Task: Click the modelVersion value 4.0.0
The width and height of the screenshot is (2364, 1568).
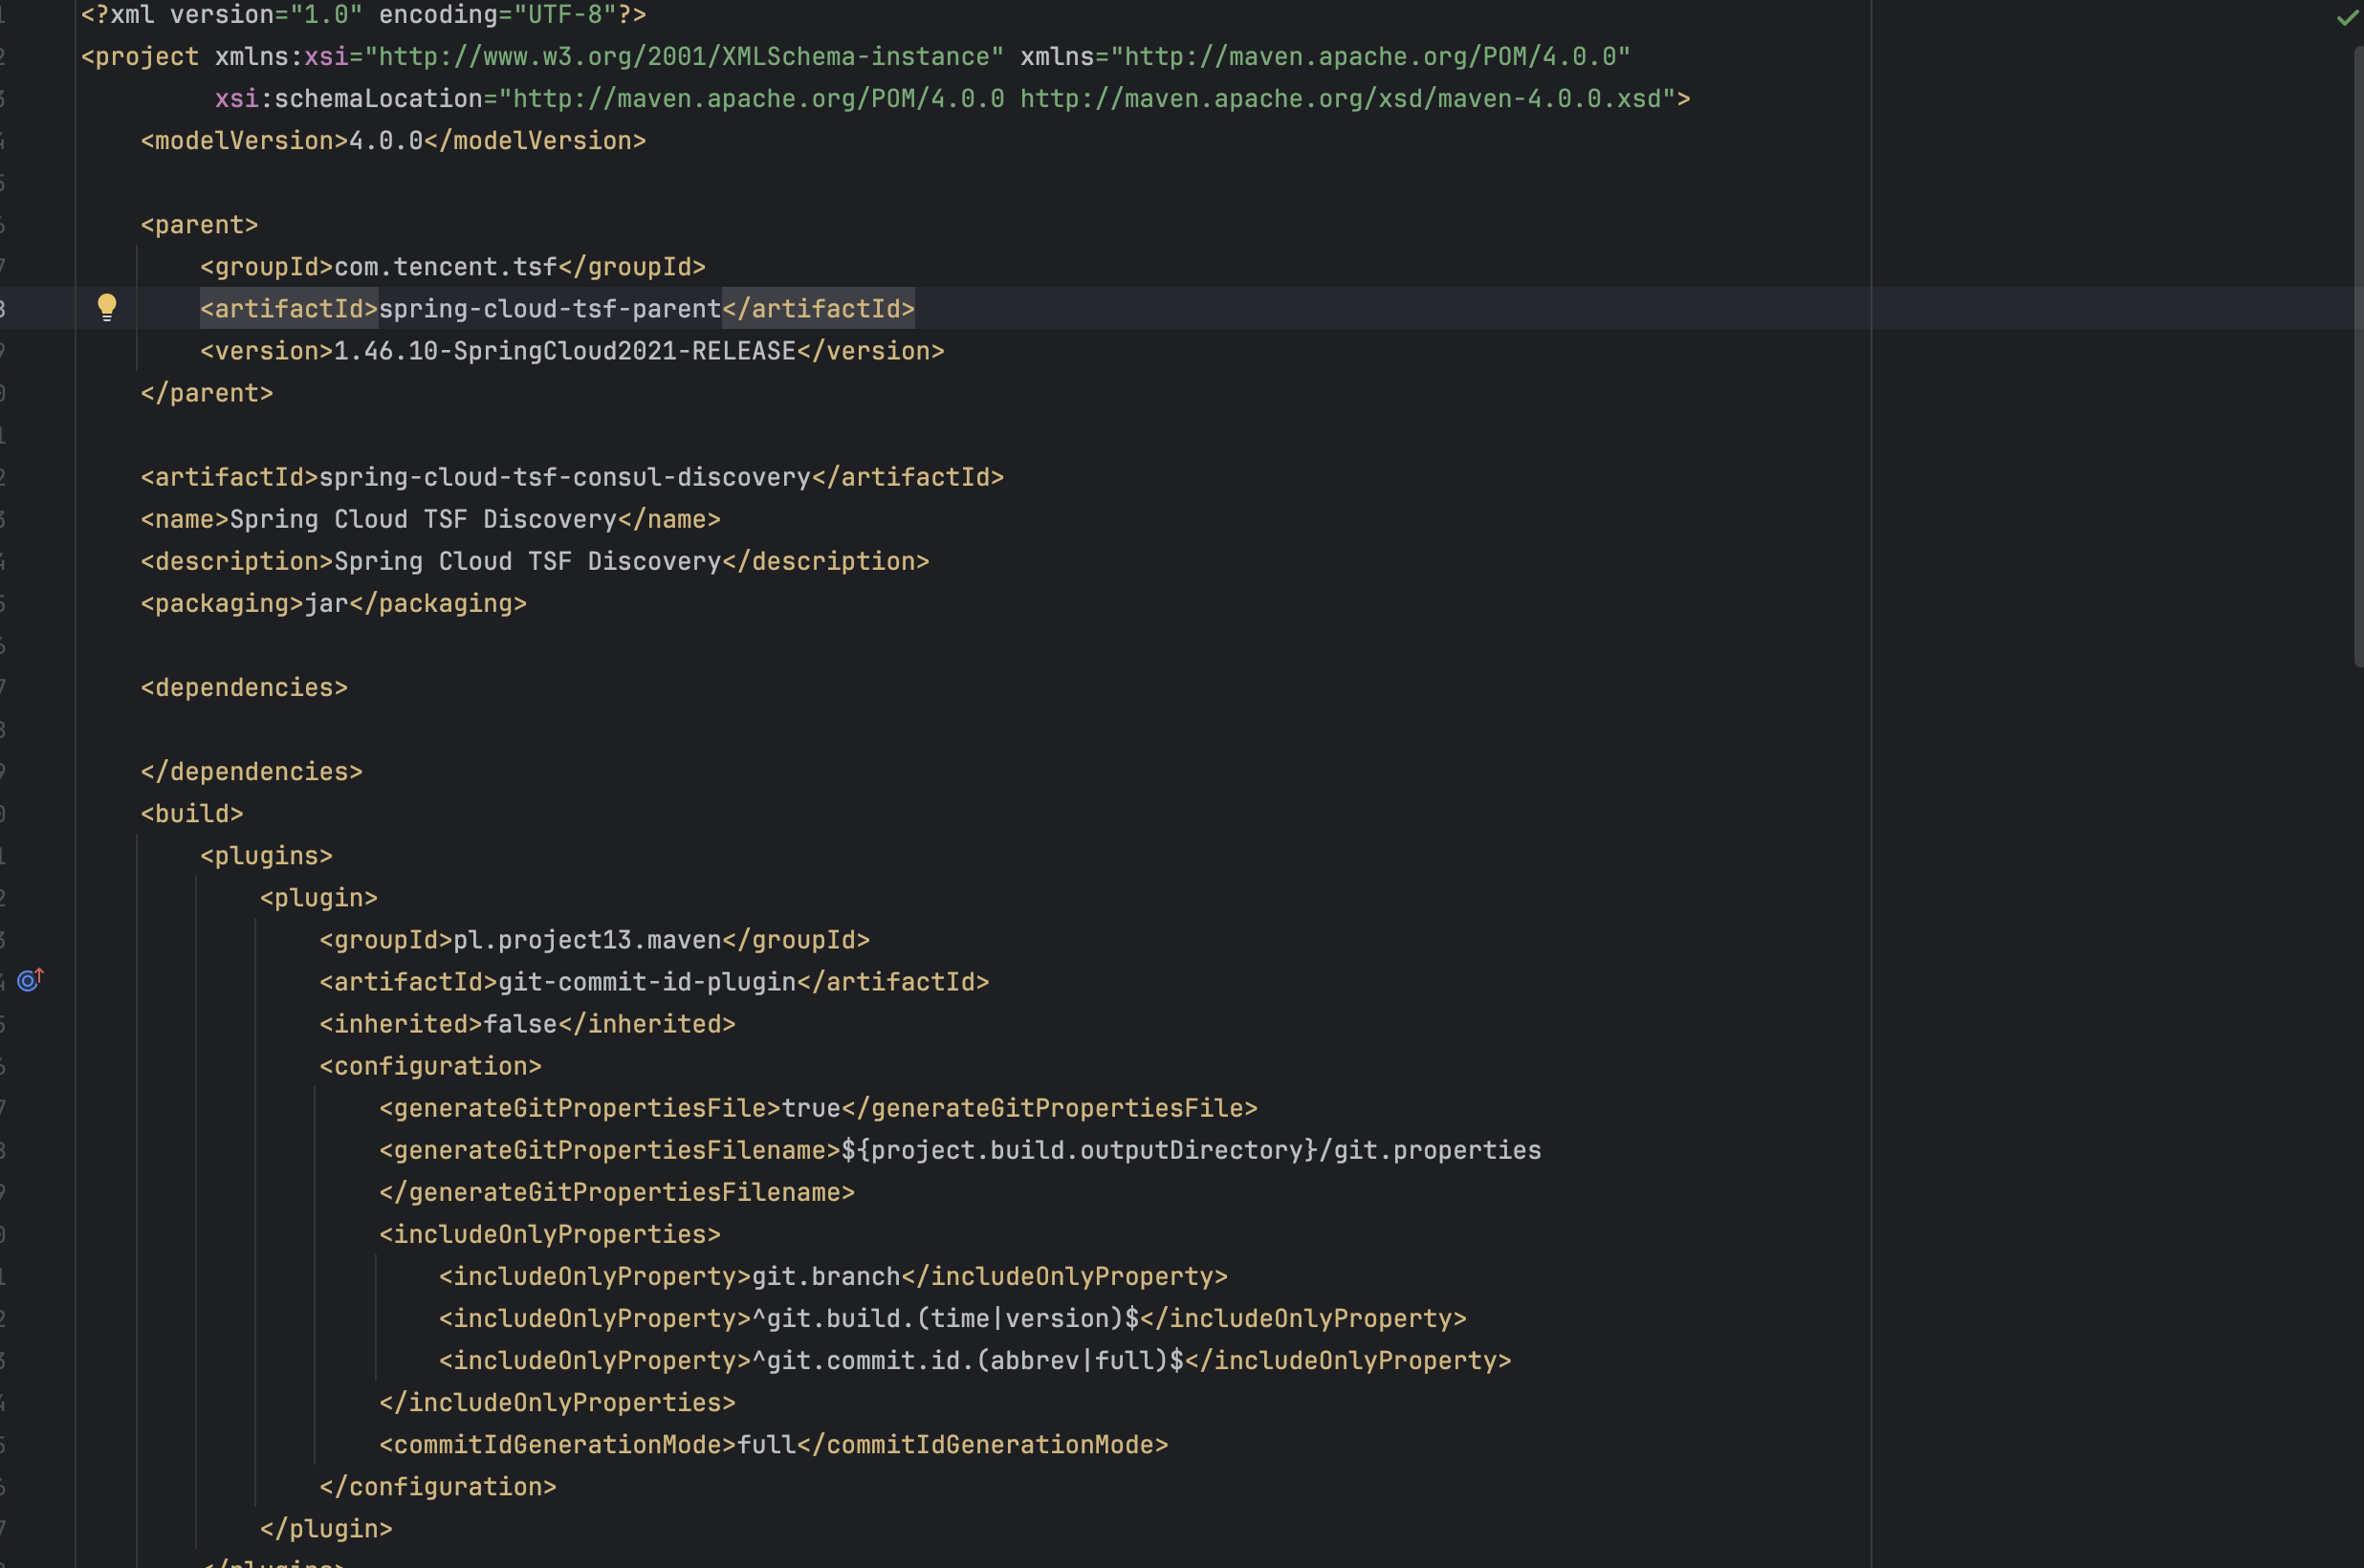Action: [386, 141]
